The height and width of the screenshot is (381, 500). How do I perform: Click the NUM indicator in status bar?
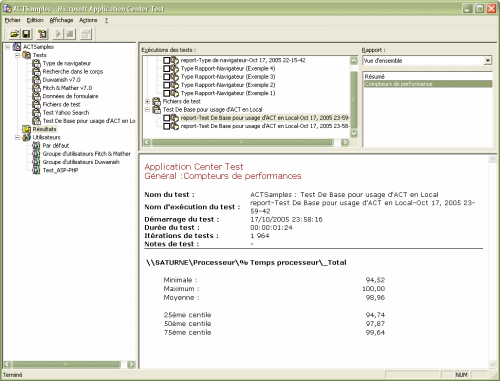(461, 375)
